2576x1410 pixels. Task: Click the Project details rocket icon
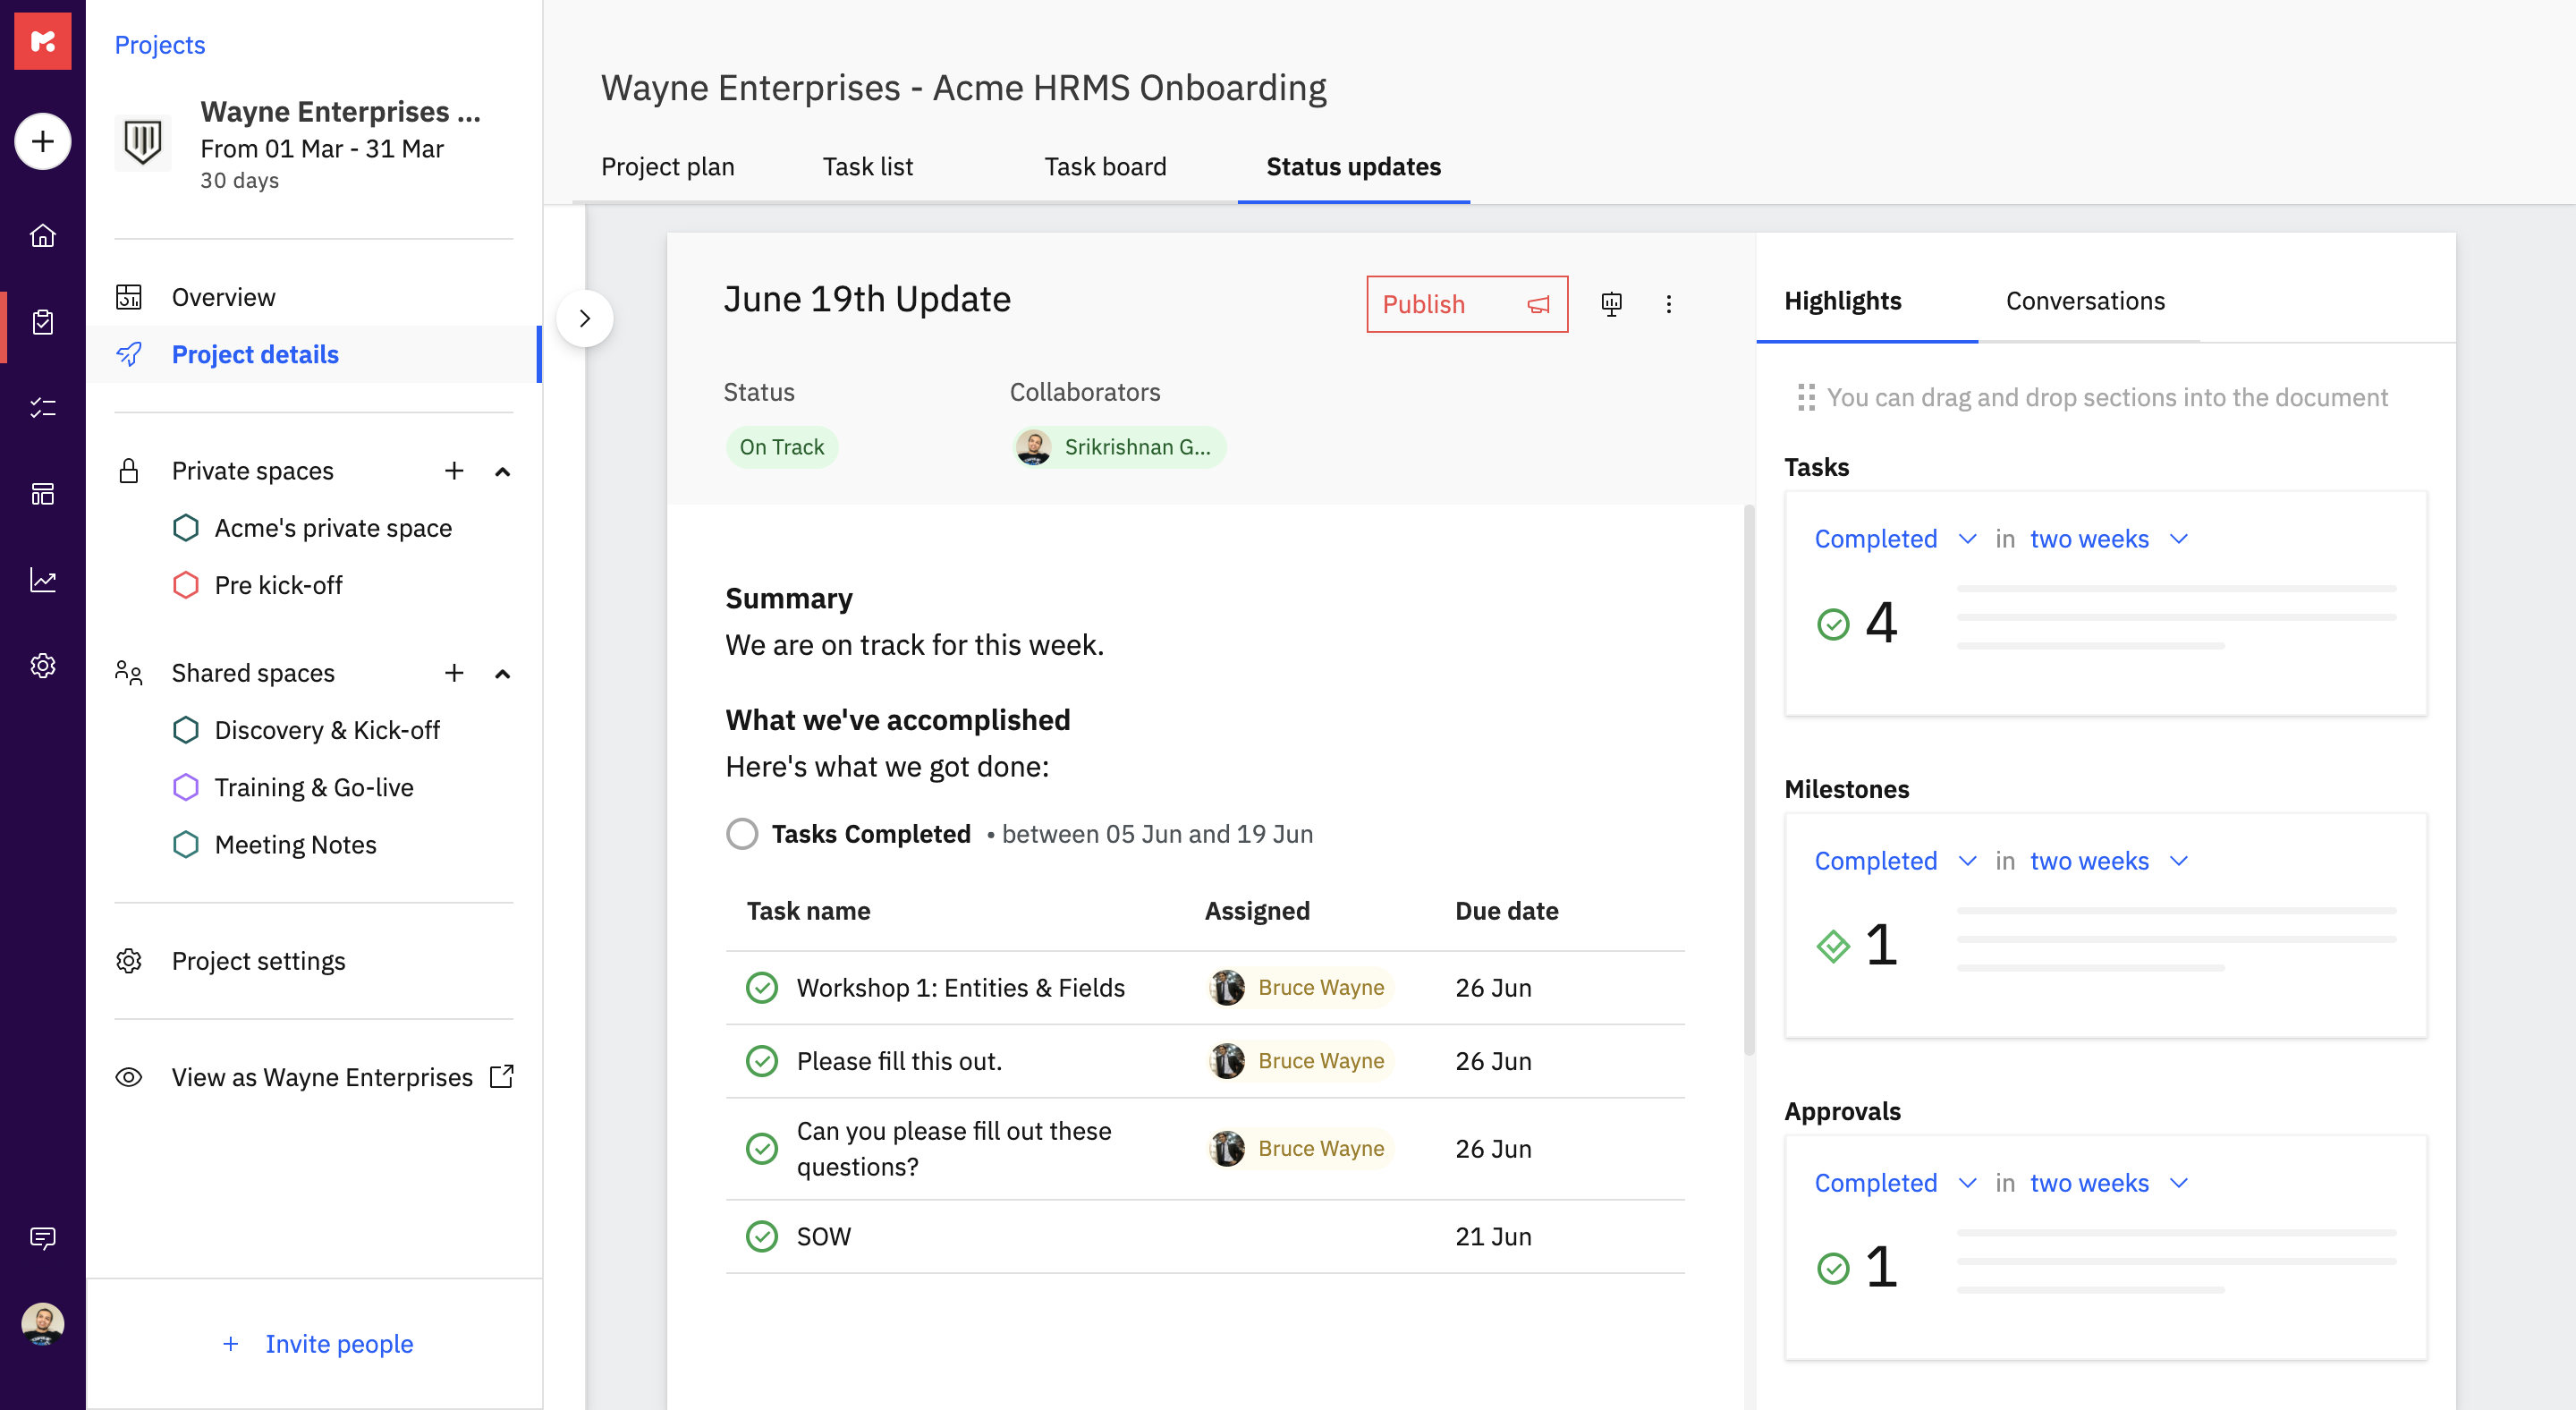coord(129,354)
